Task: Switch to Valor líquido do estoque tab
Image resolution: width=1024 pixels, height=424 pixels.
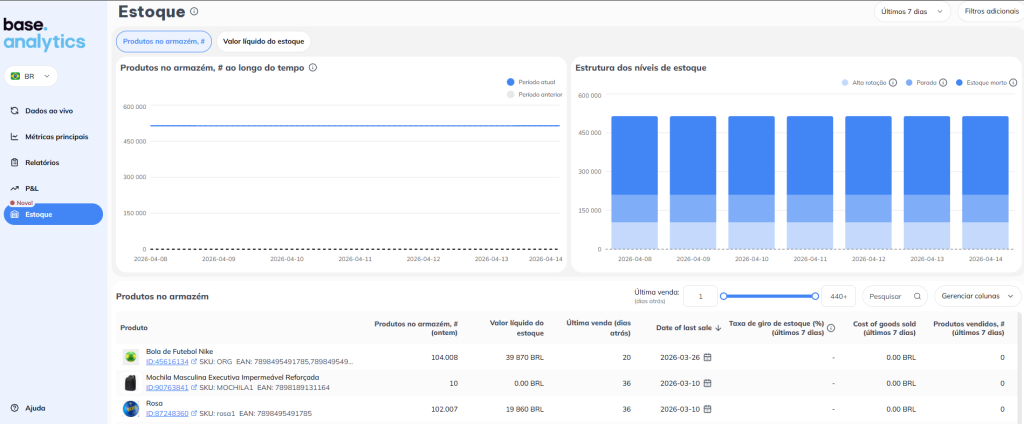Action: click(265, 41)
